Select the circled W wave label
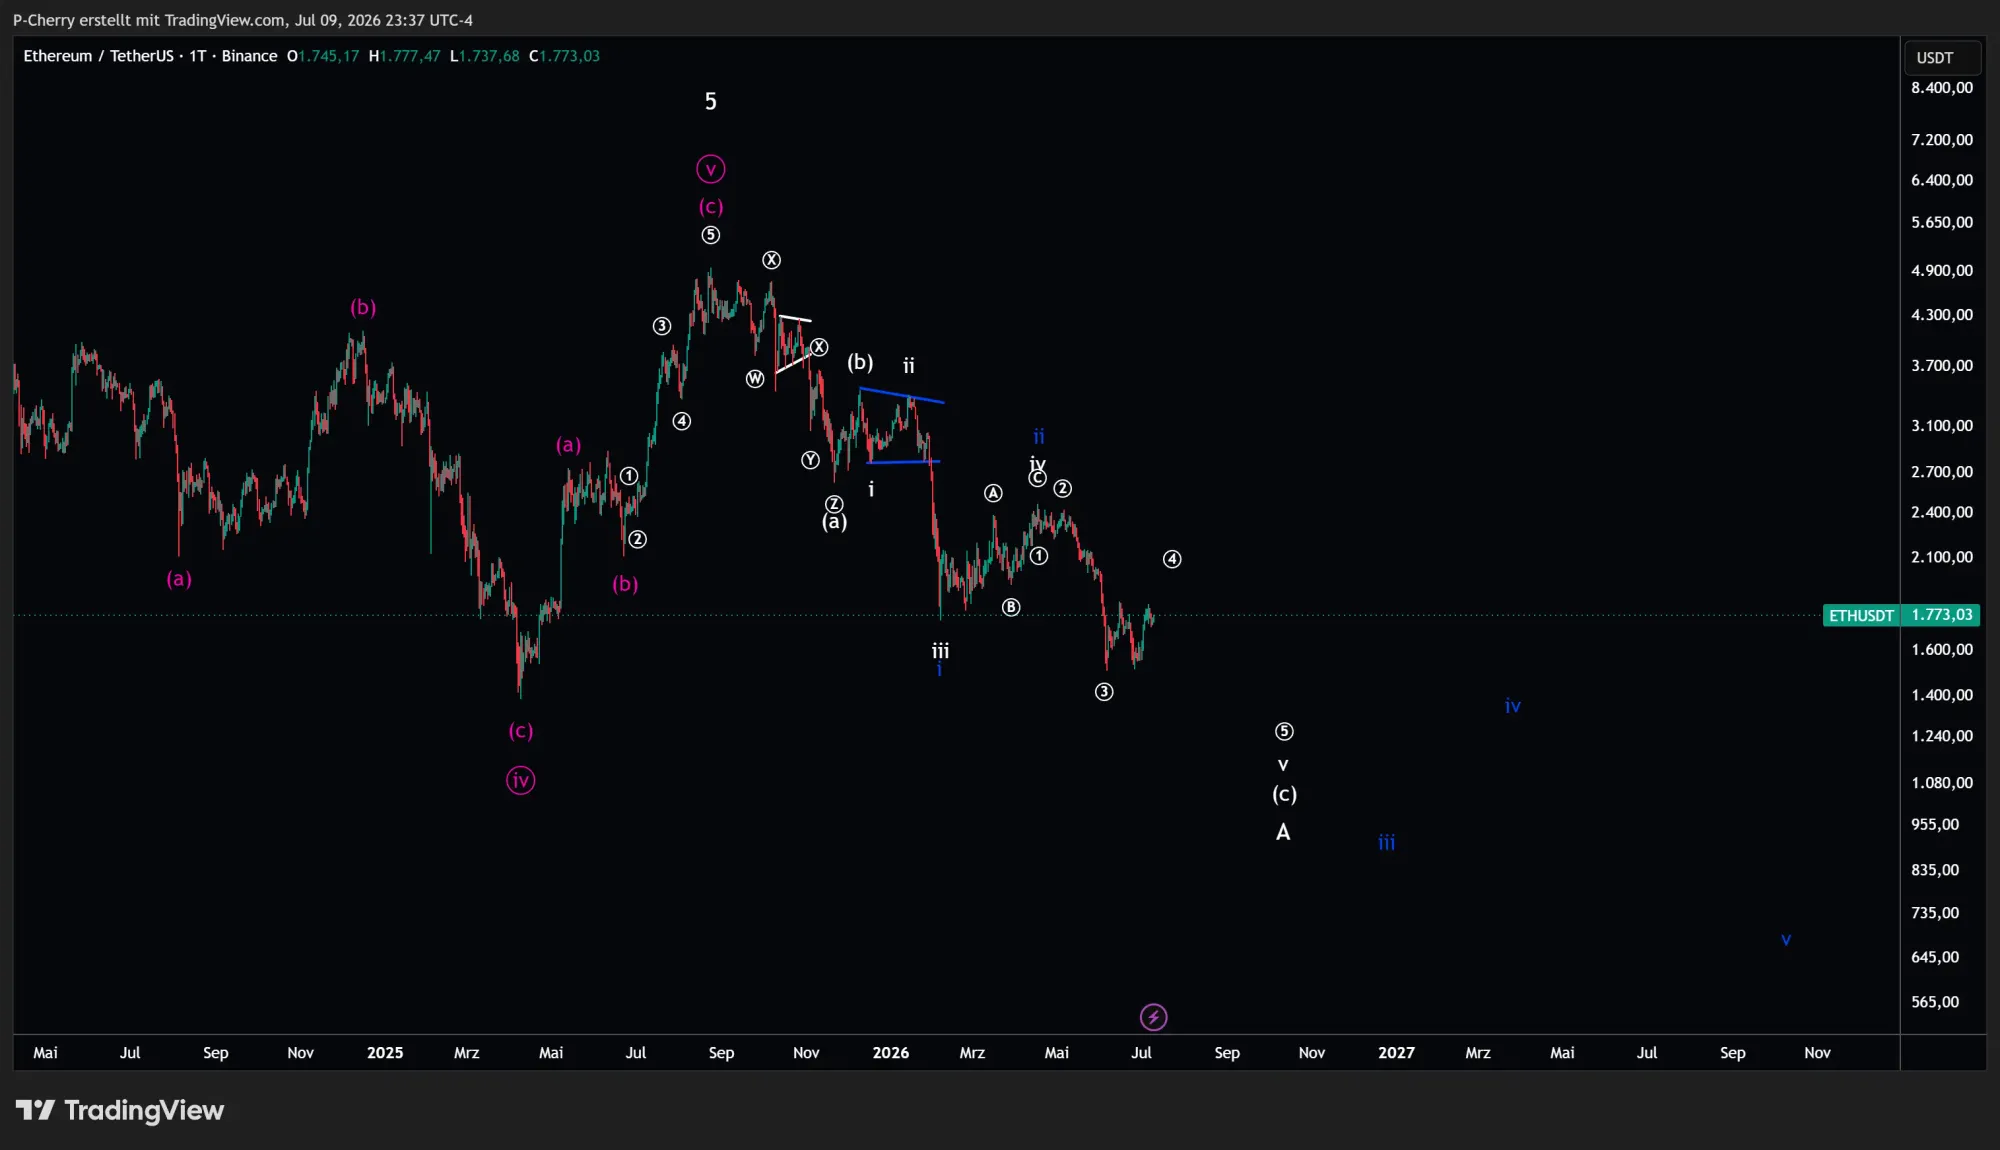The width and height of the screenshot is (2000, 1150). 755,379
